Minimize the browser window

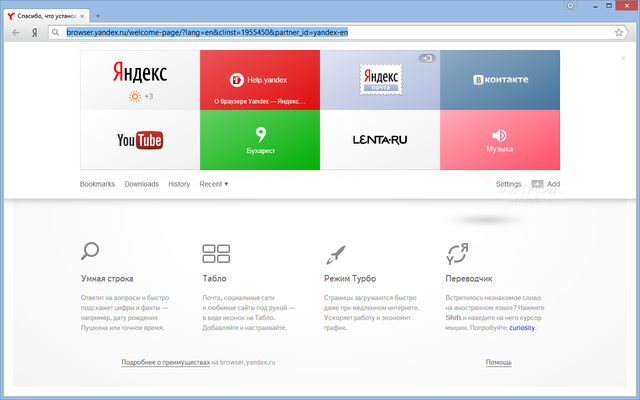tap(596, 6)
